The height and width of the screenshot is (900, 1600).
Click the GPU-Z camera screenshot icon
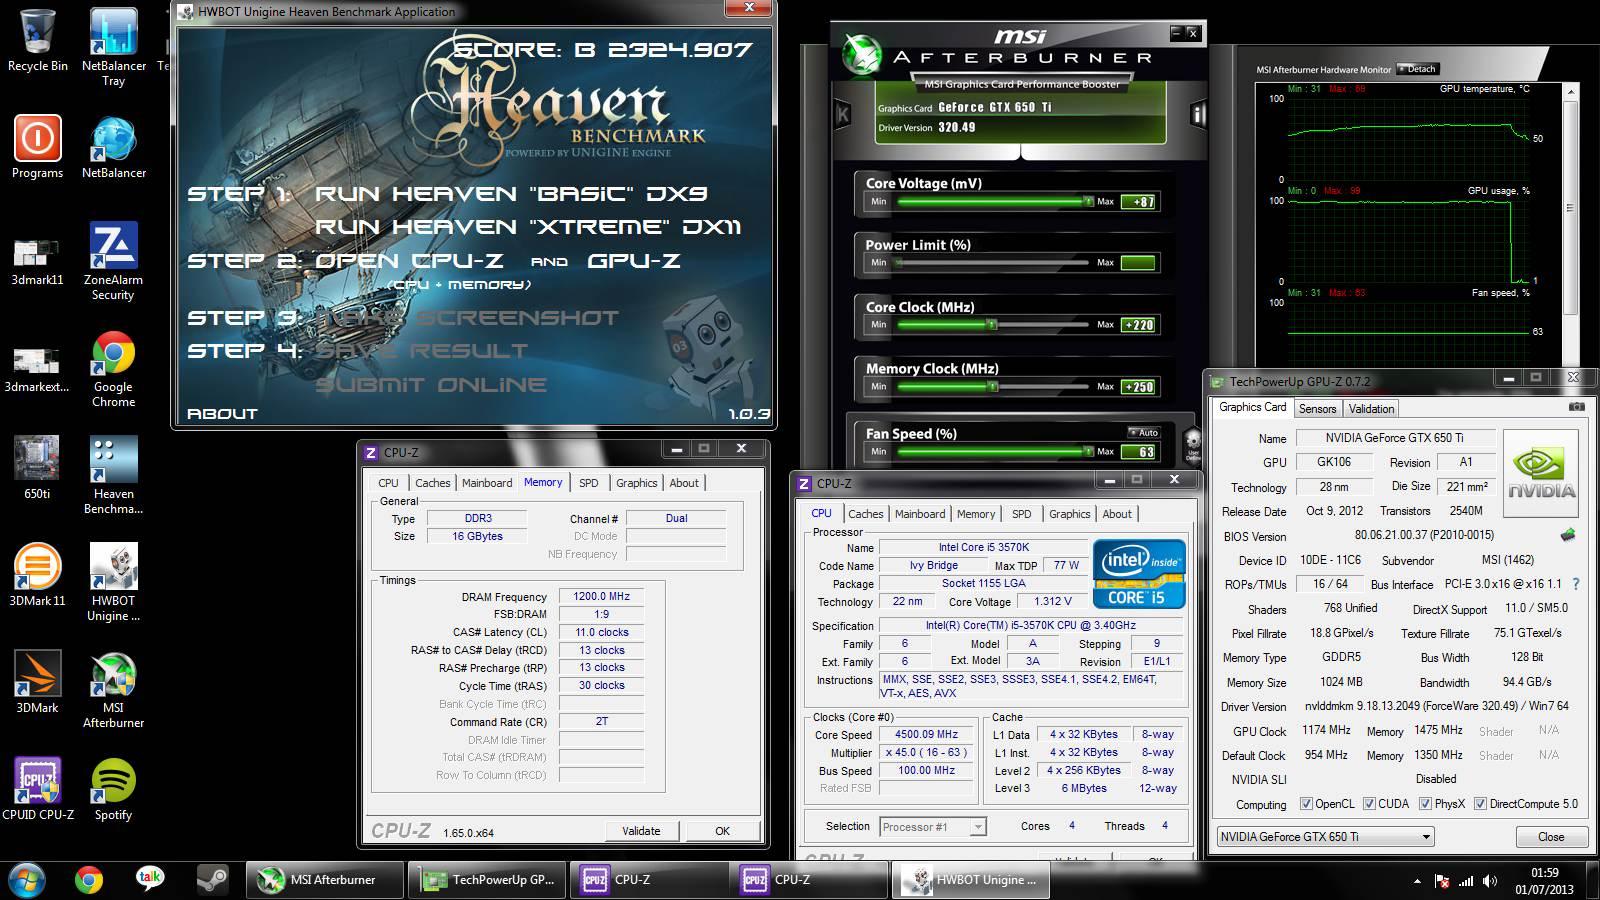click(x=1577, y=407)
